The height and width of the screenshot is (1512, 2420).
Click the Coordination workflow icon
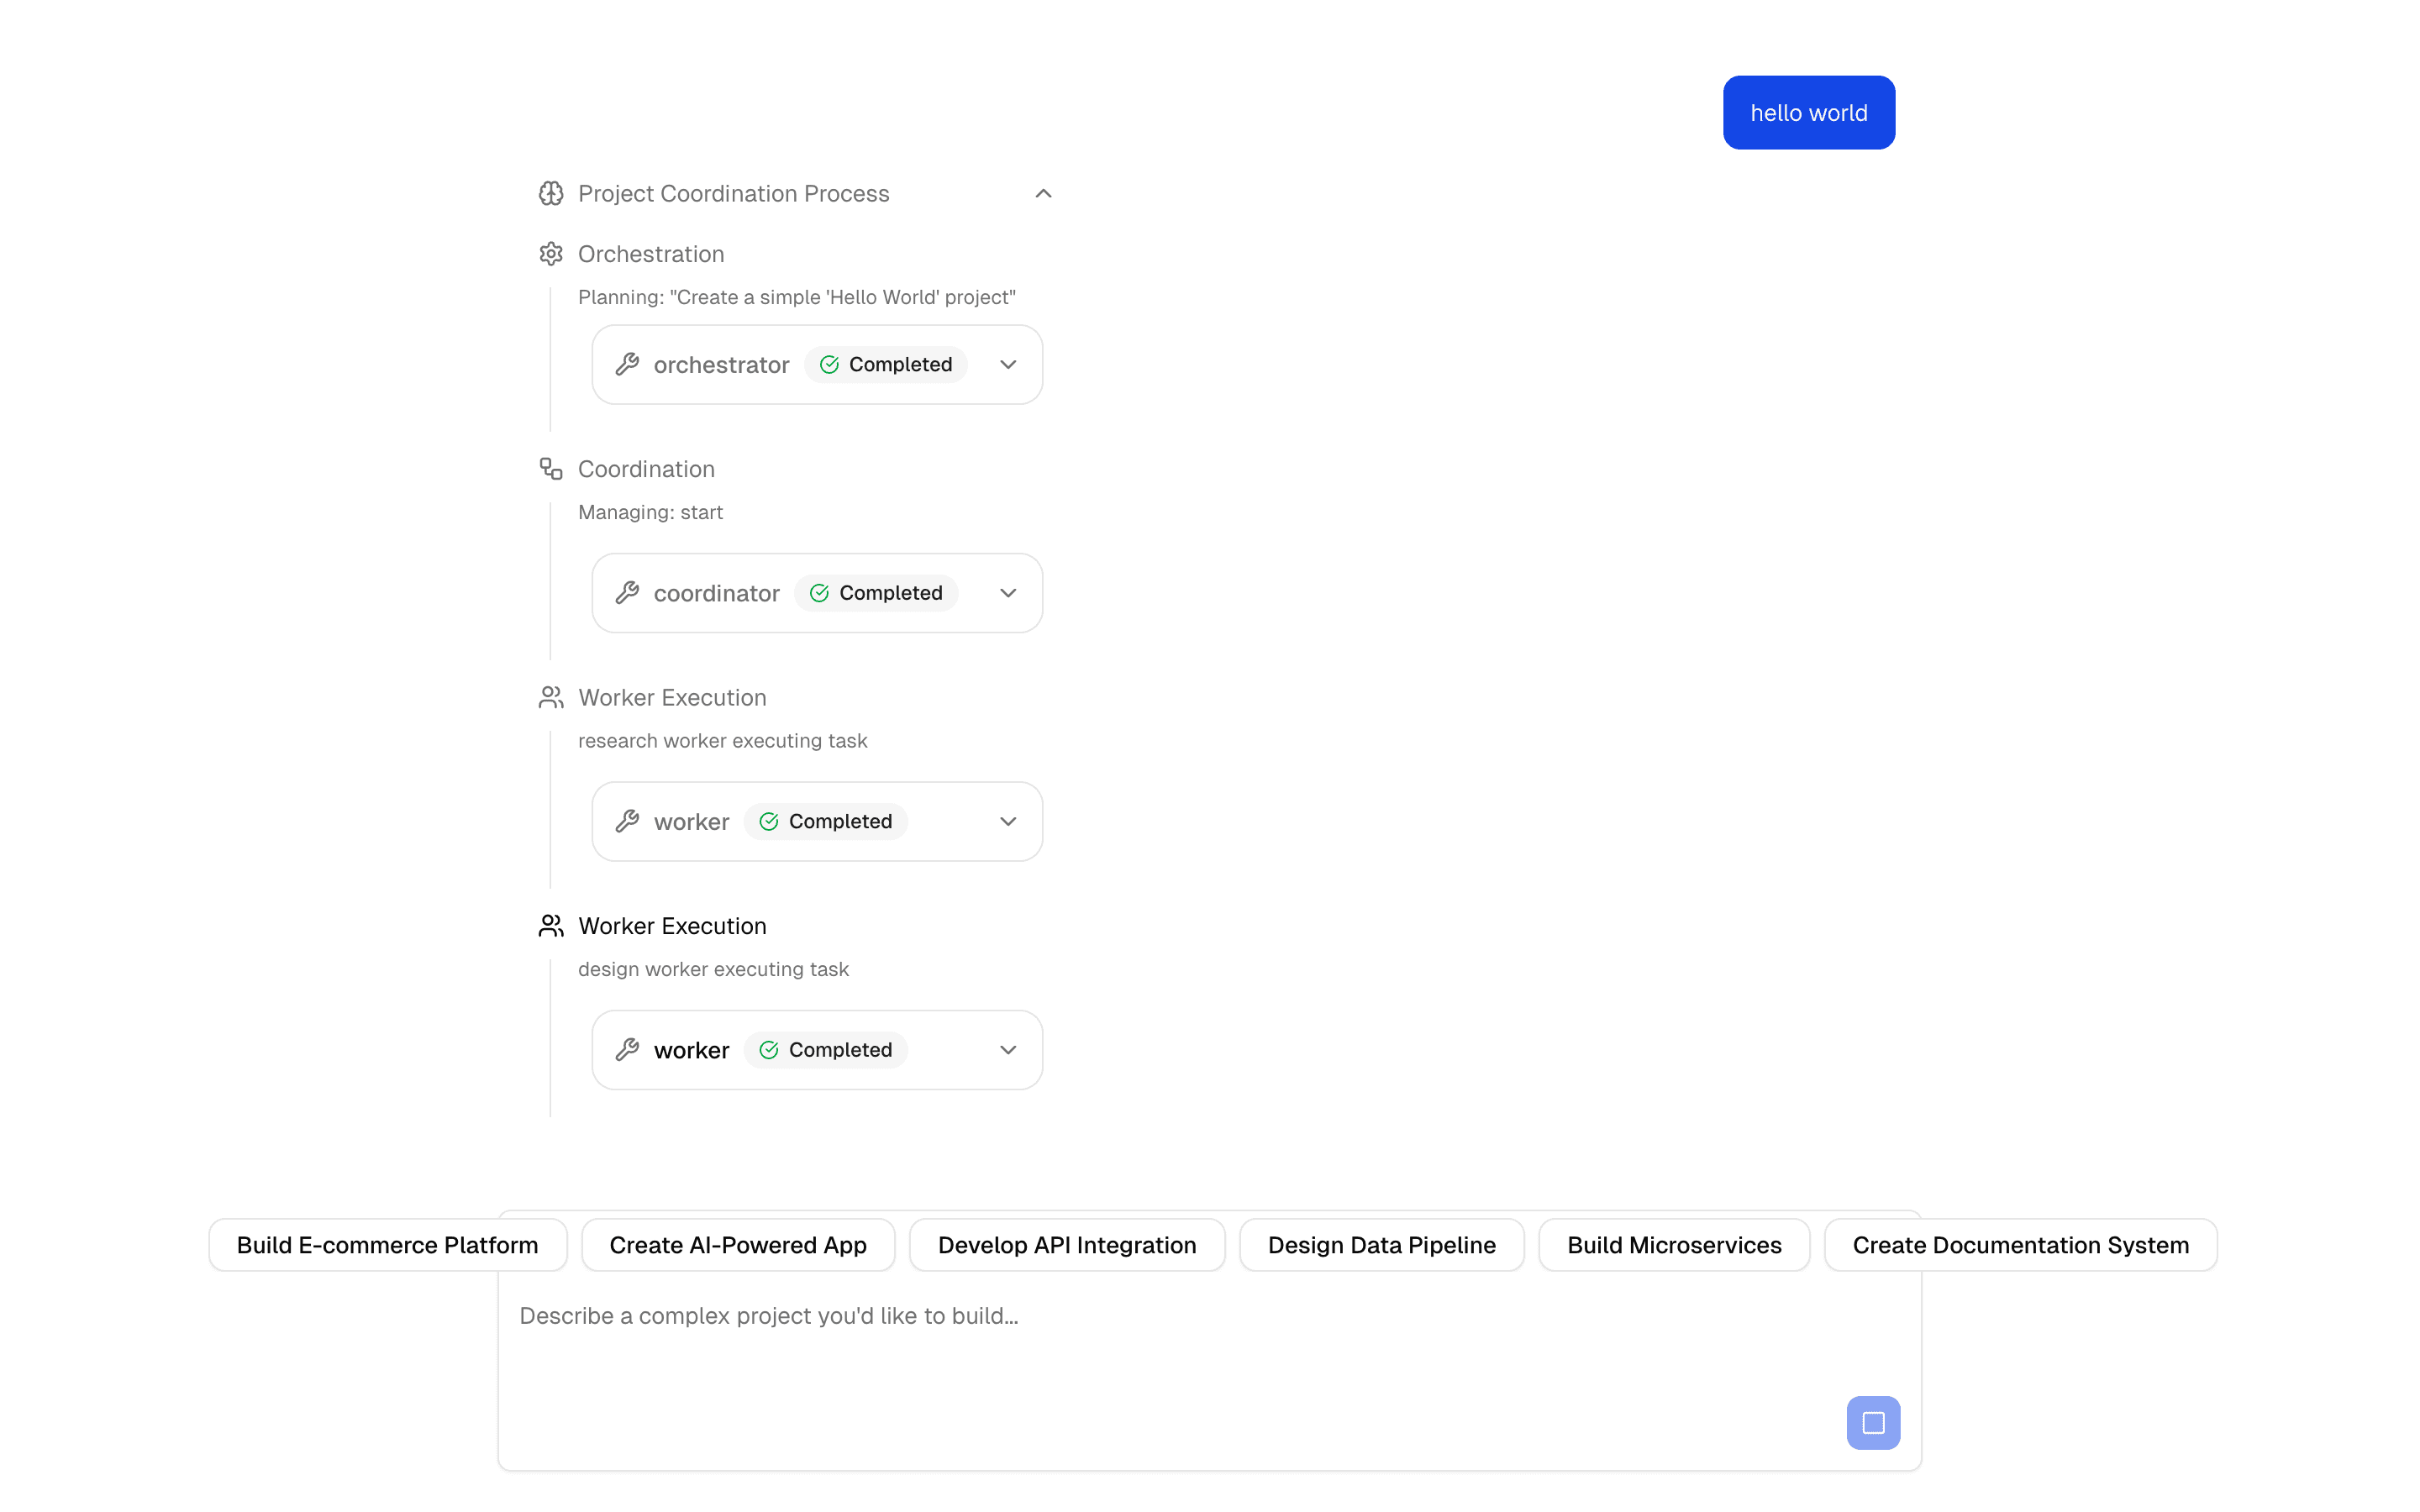(x=551, y=469)
